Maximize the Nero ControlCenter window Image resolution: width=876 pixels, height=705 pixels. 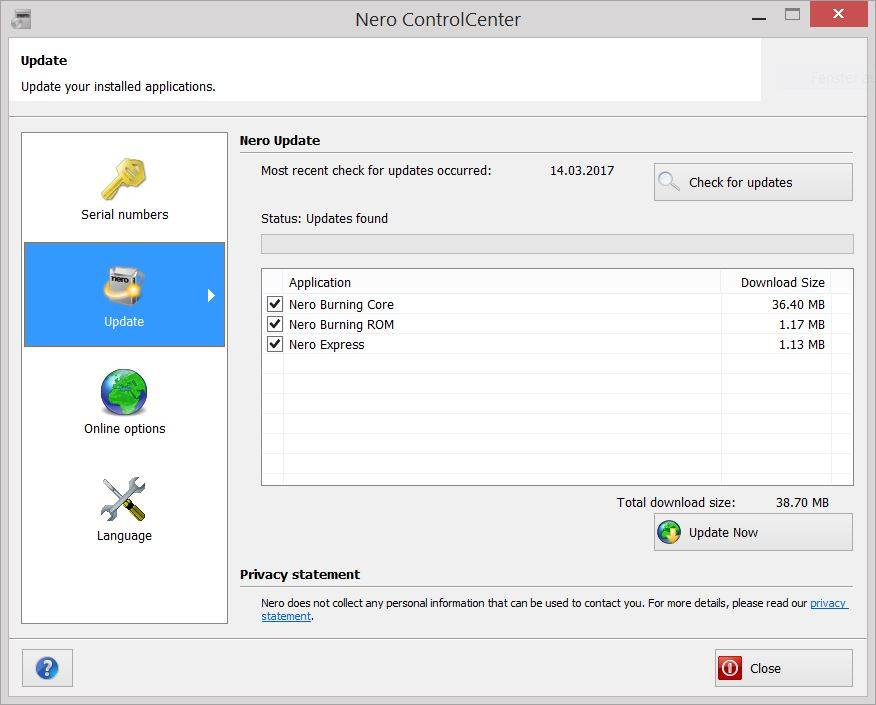(792, 15)
